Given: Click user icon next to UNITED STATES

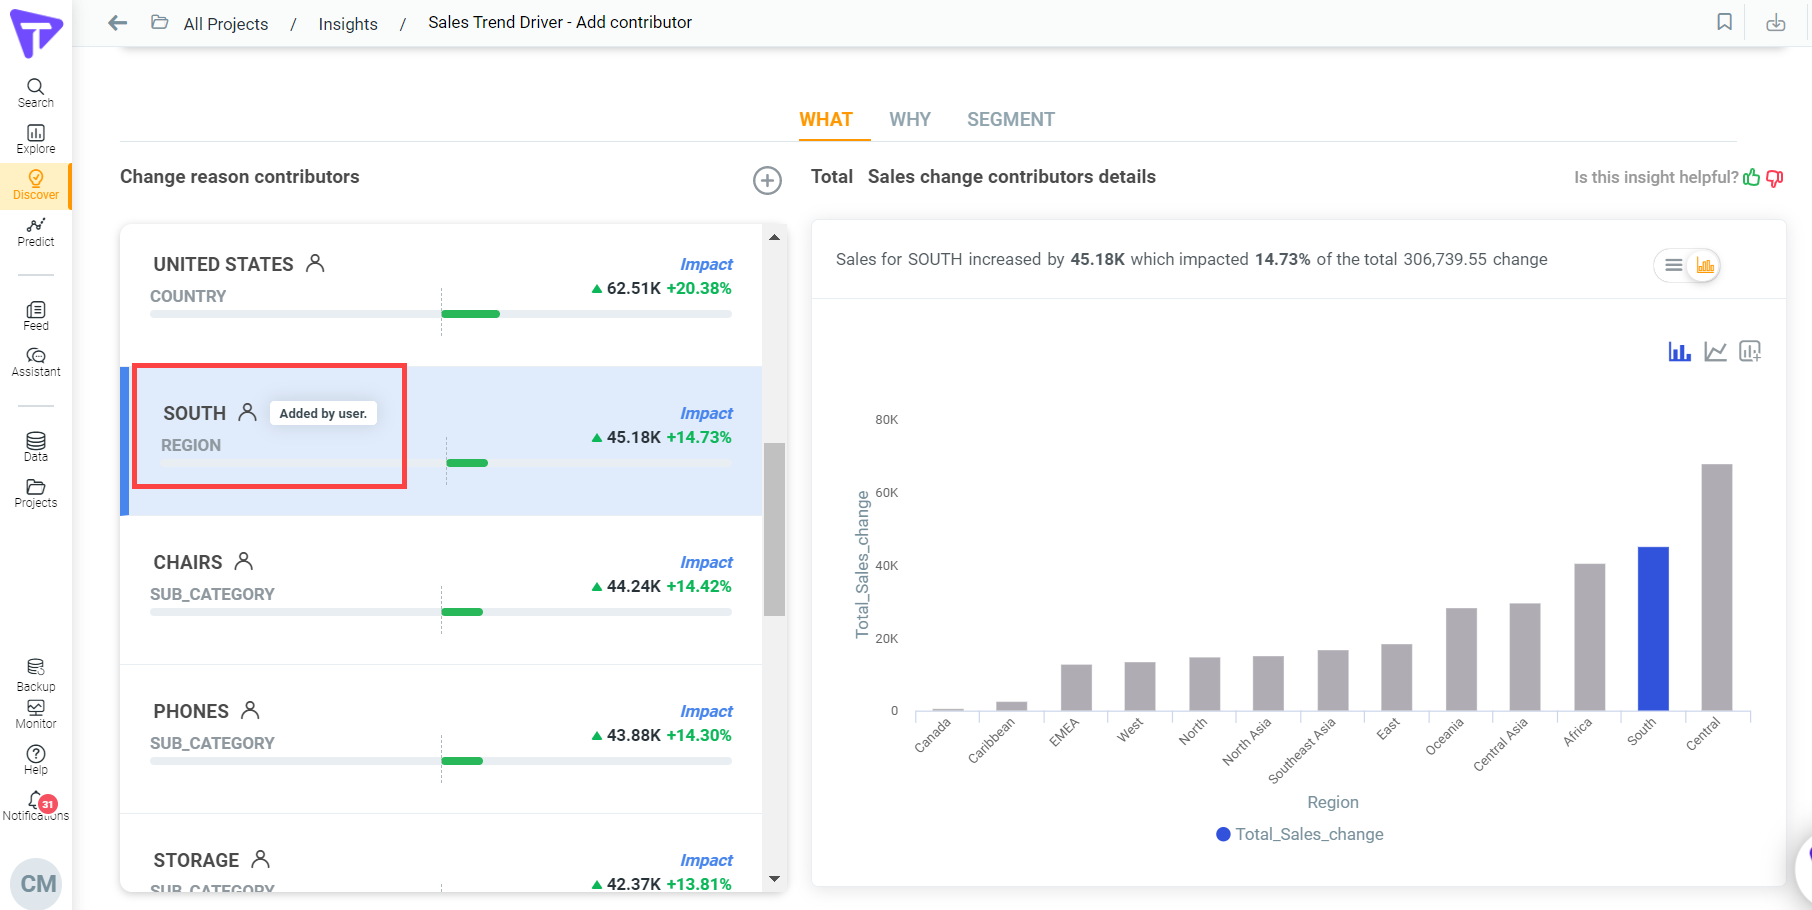Looking at the screenshot, I should [315, 263].
